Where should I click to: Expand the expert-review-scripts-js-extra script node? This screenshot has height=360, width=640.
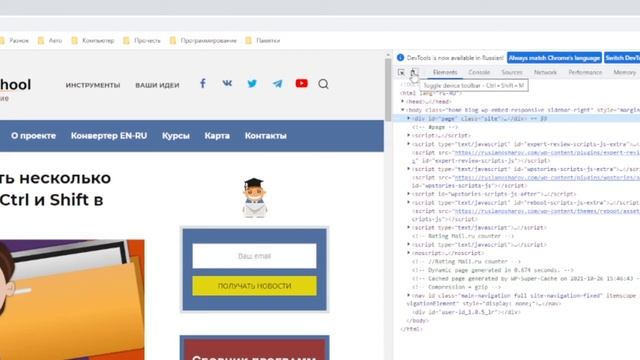coord(409,144)
